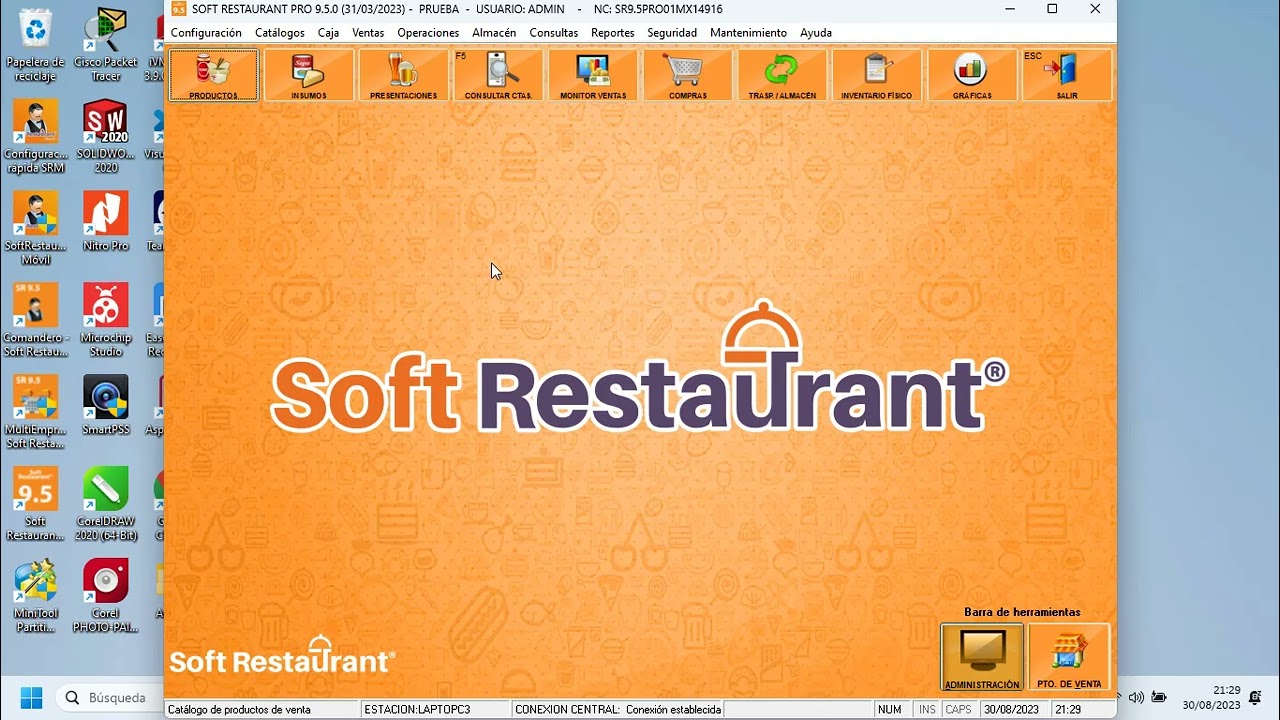The width and height of the screenshot is (1280, 720).
Task: Open the Monitor Ventas toolbar icon
Action: click(593, 75)
